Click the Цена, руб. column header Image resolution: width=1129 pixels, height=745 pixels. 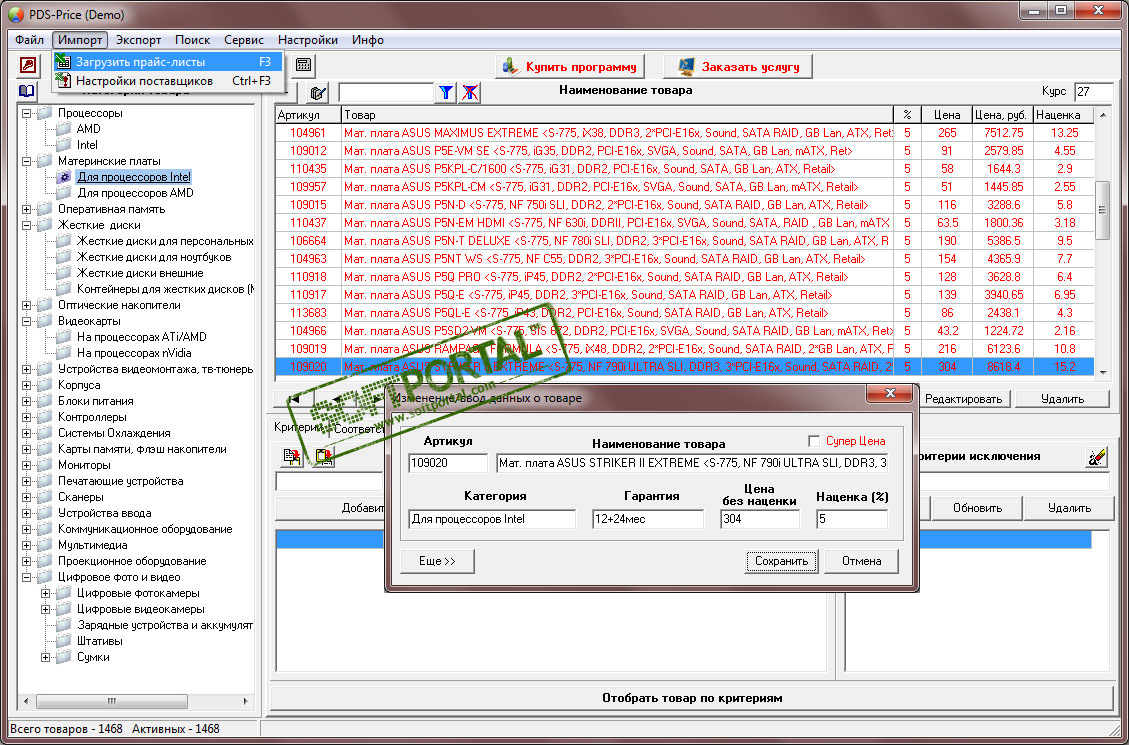coord(1001,115)
